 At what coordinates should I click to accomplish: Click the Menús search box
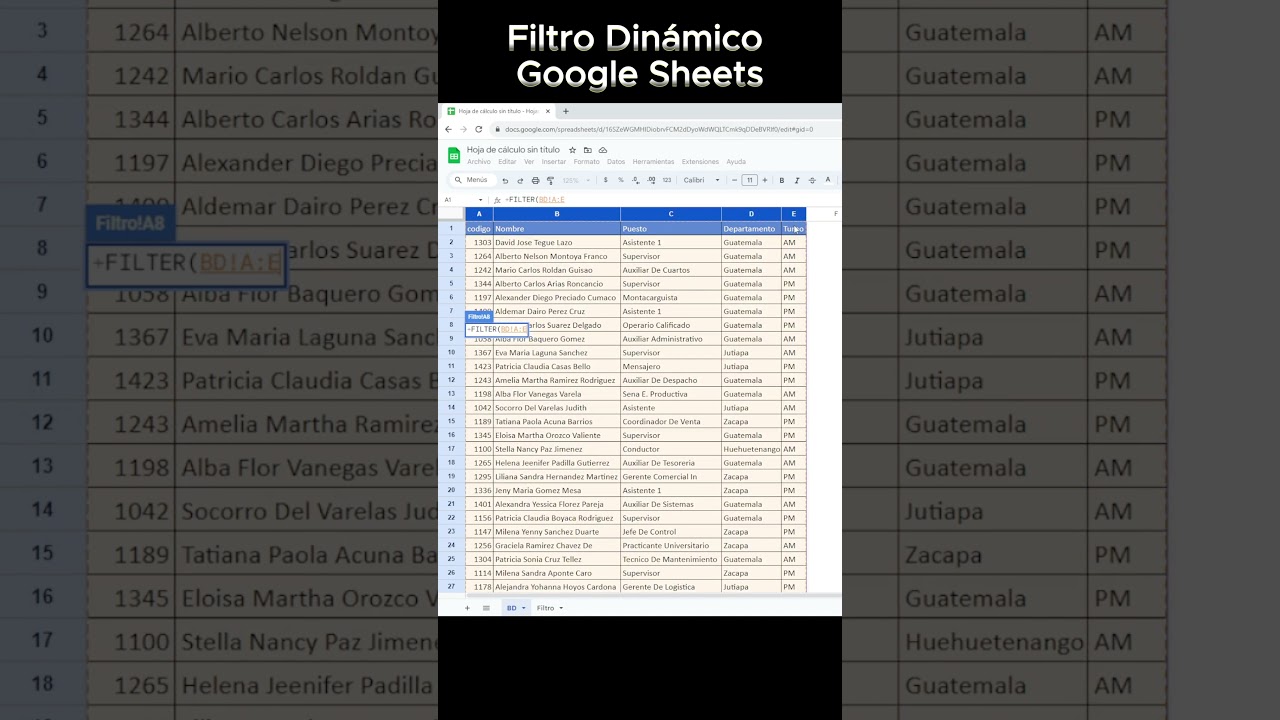(472, 180)
